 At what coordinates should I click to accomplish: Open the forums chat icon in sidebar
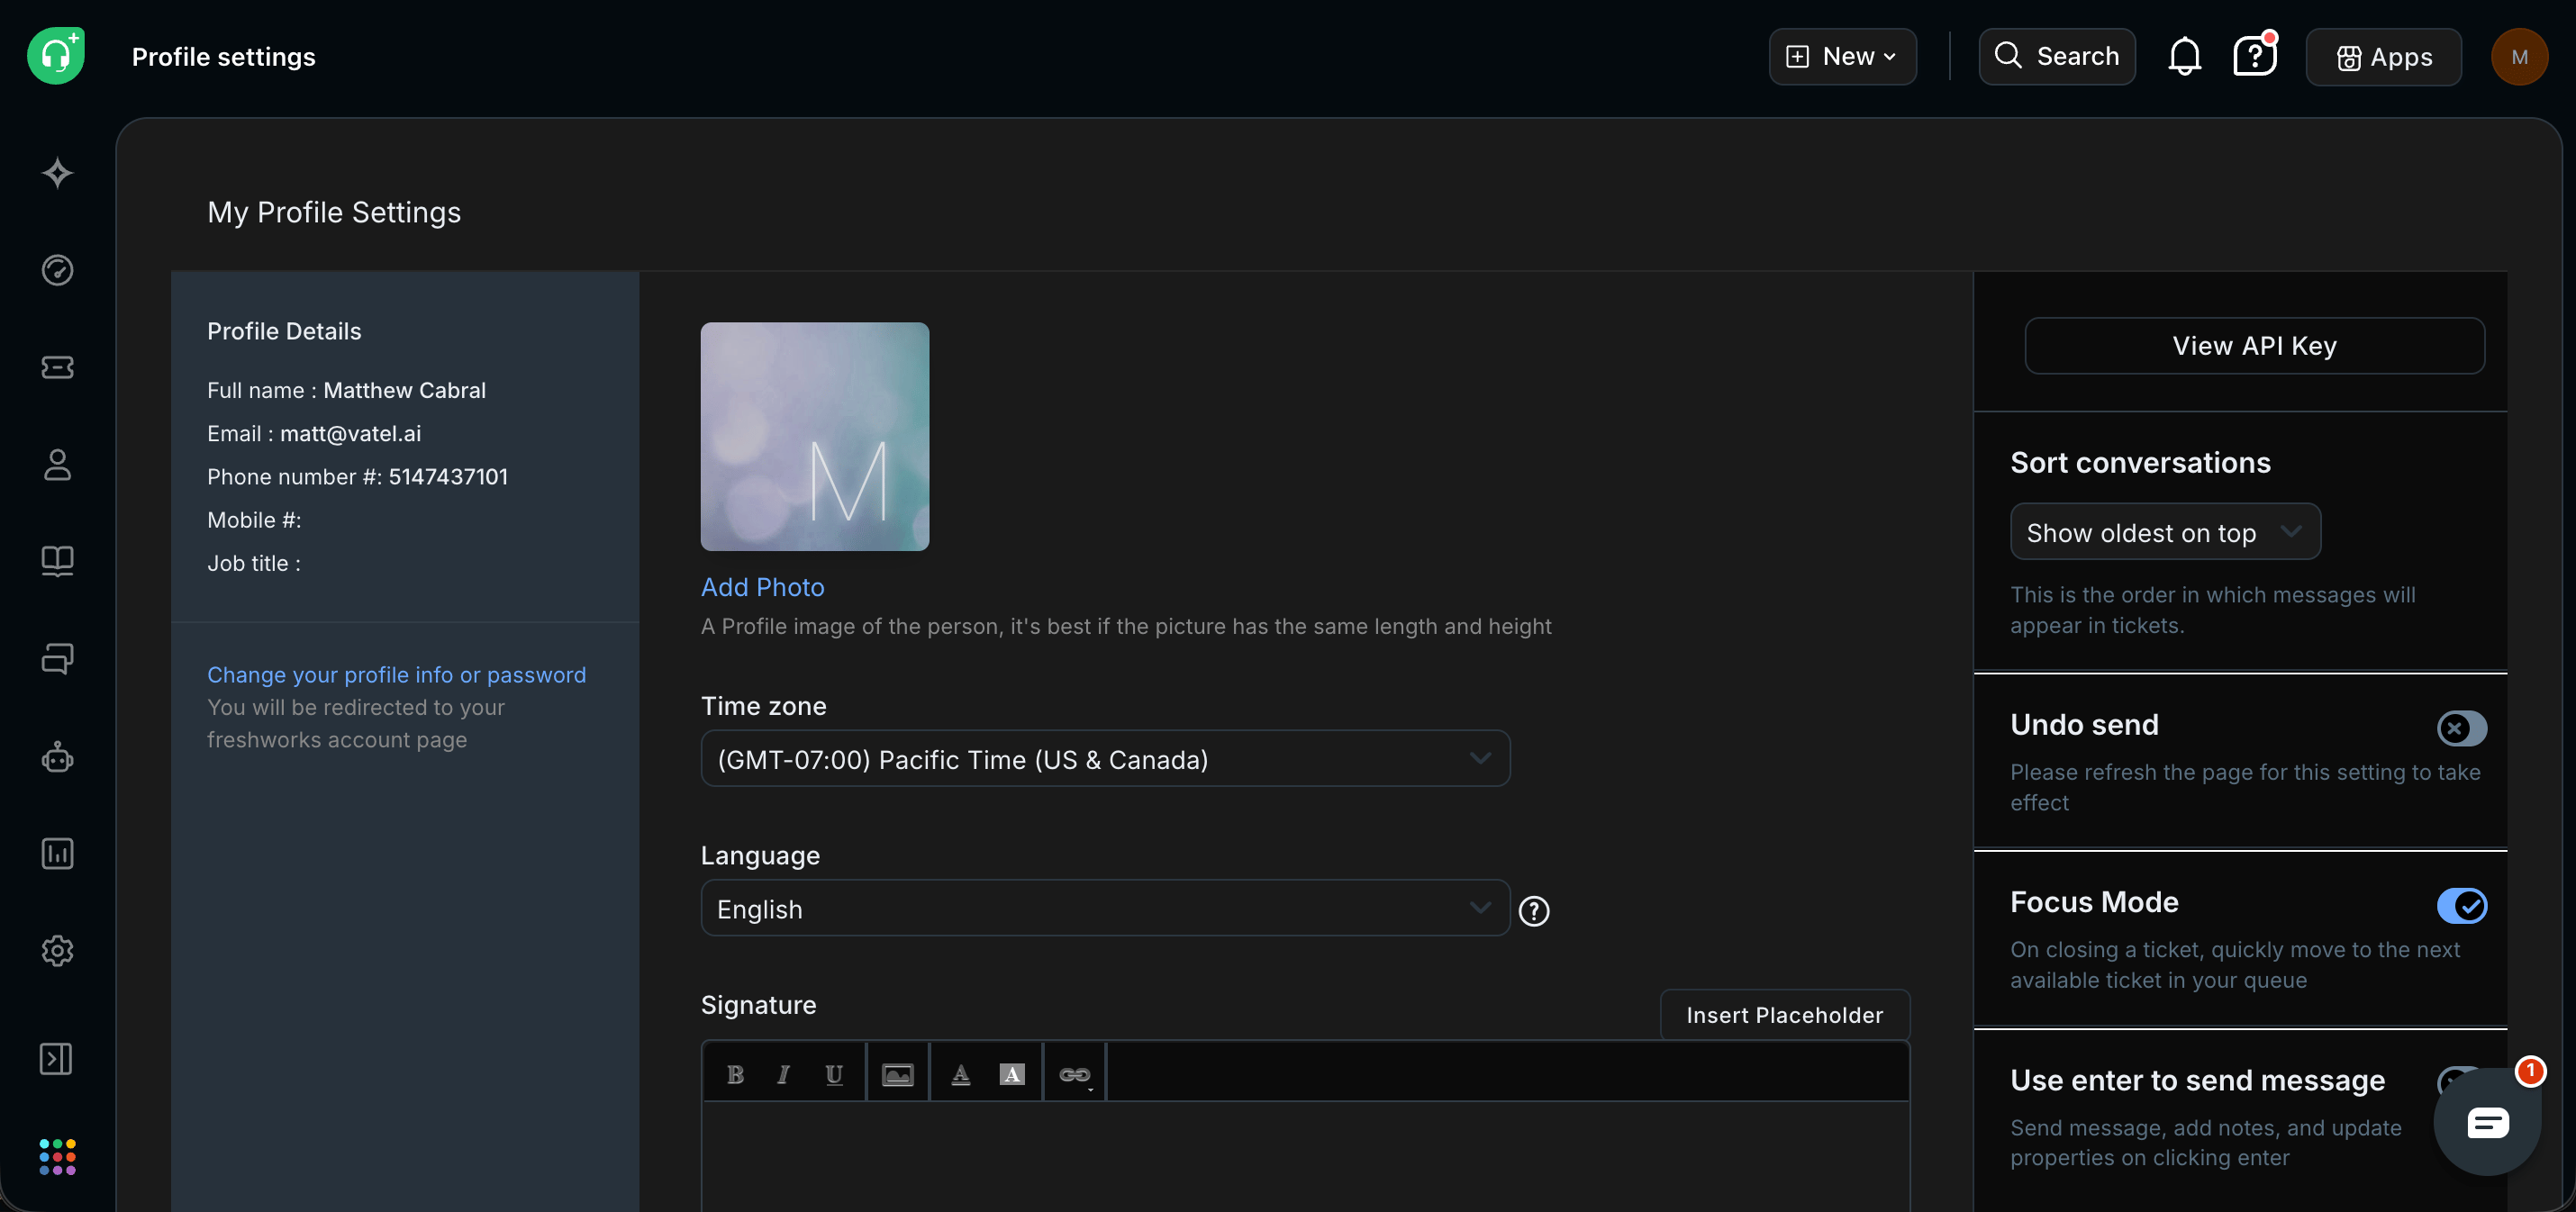pos(57,658)
